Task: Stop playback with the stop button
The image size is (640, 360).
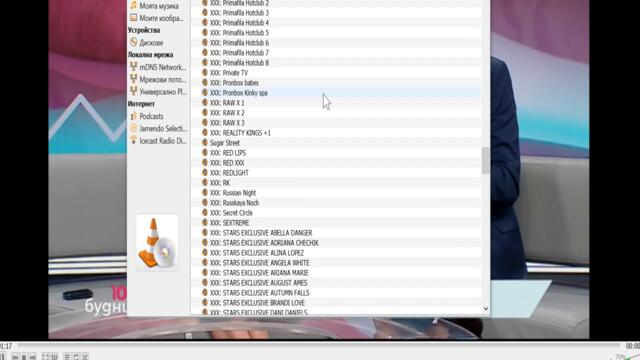Action: (x=24, y=357)
